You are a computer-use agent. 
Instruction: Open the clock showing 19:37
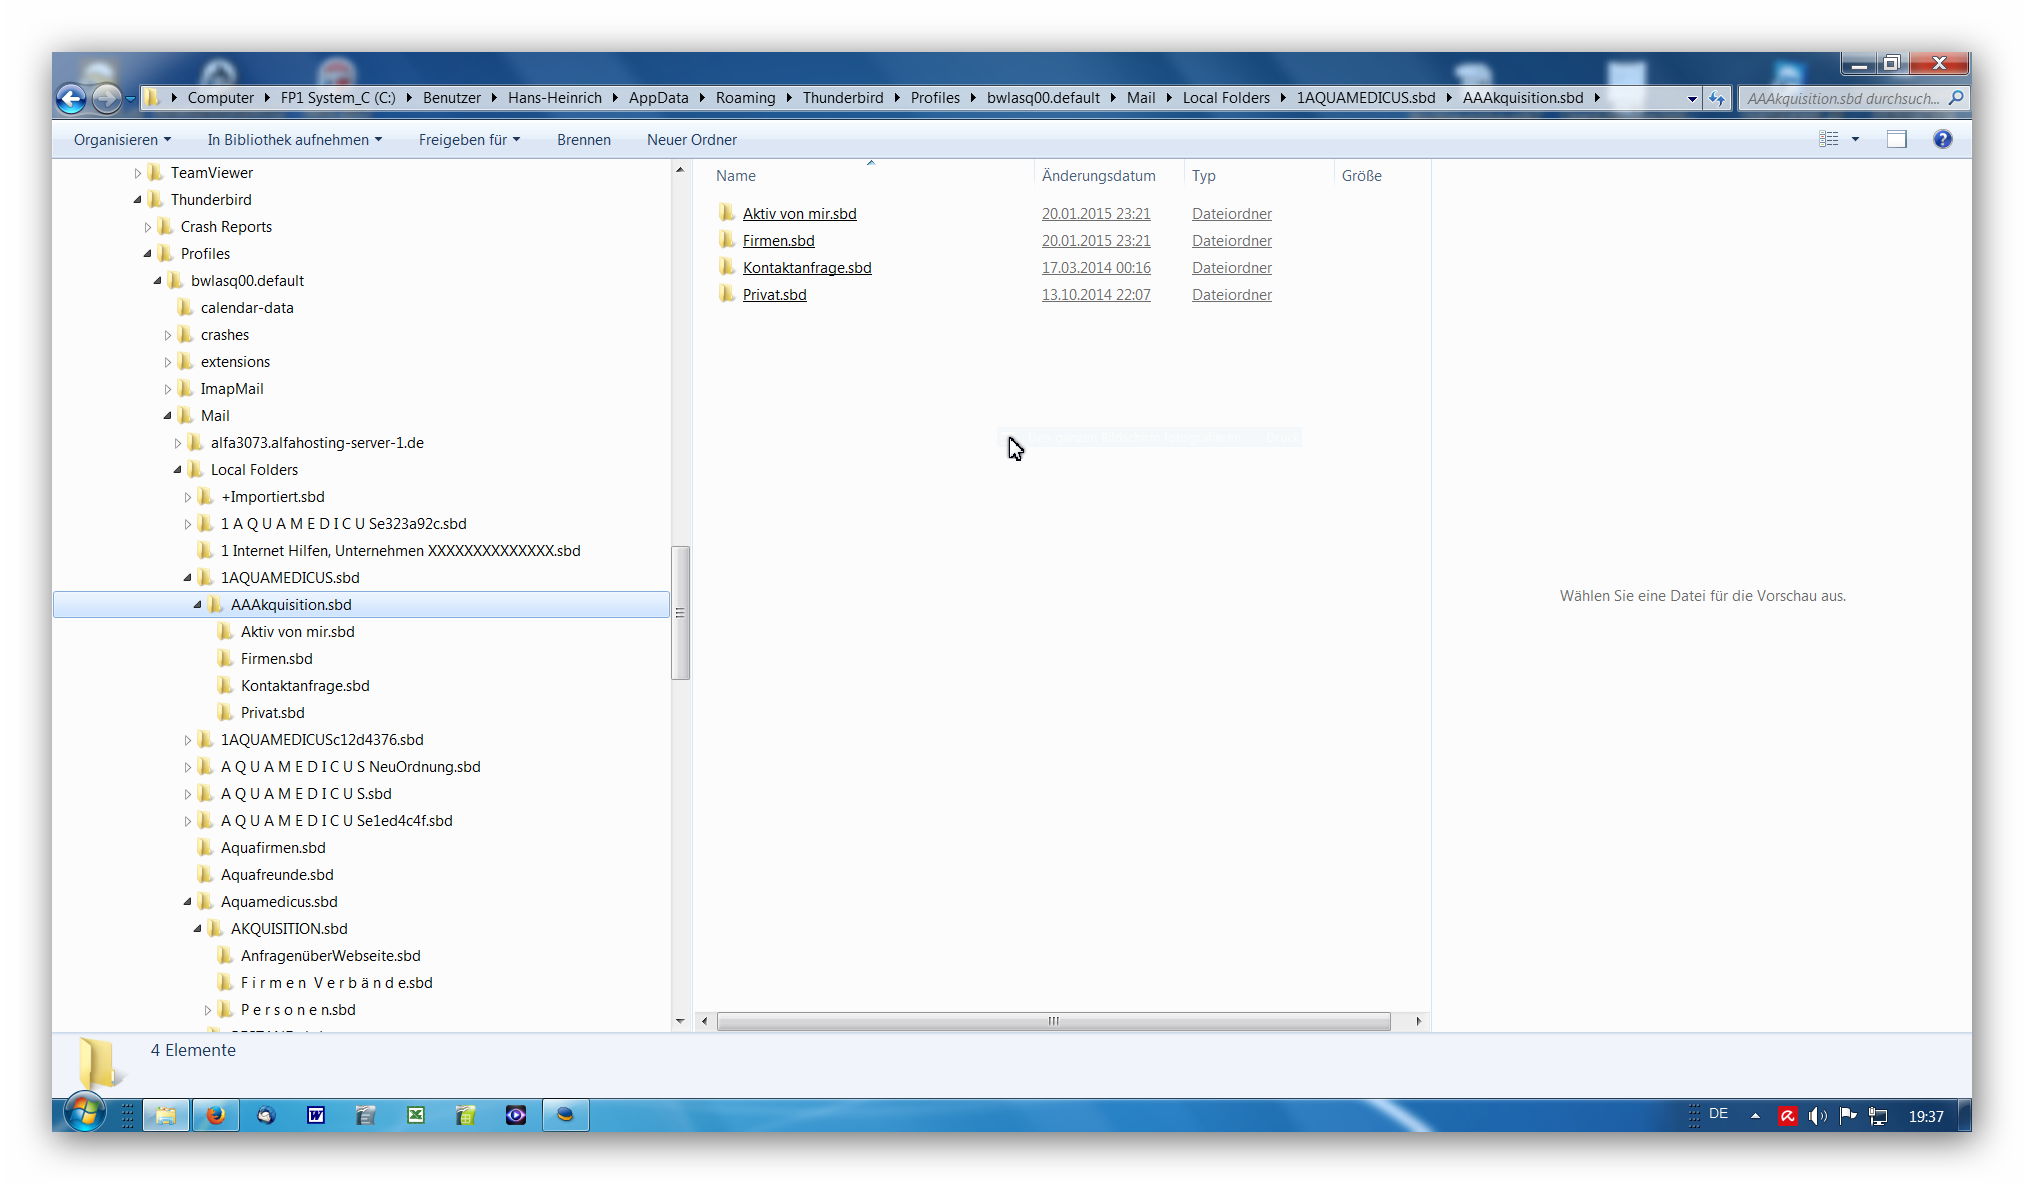[x=1925, y=1116]
